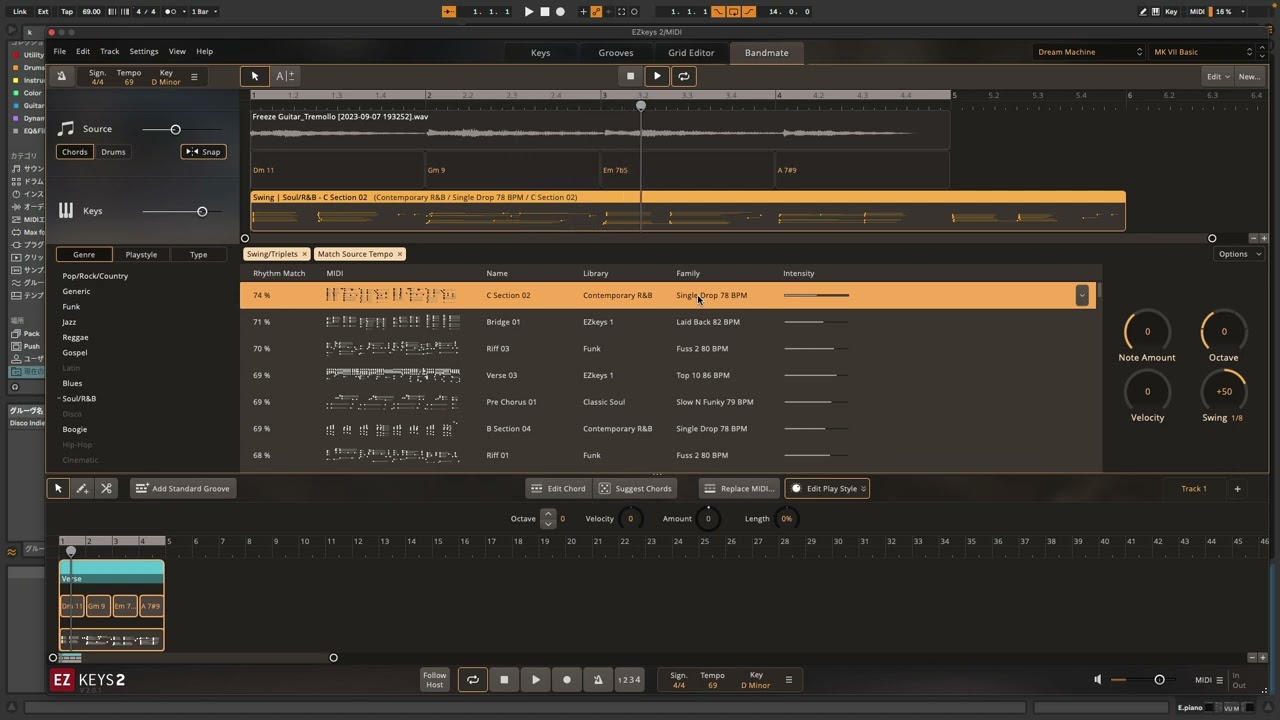Click the count-in 1234 icon

(x=629, y=680)
